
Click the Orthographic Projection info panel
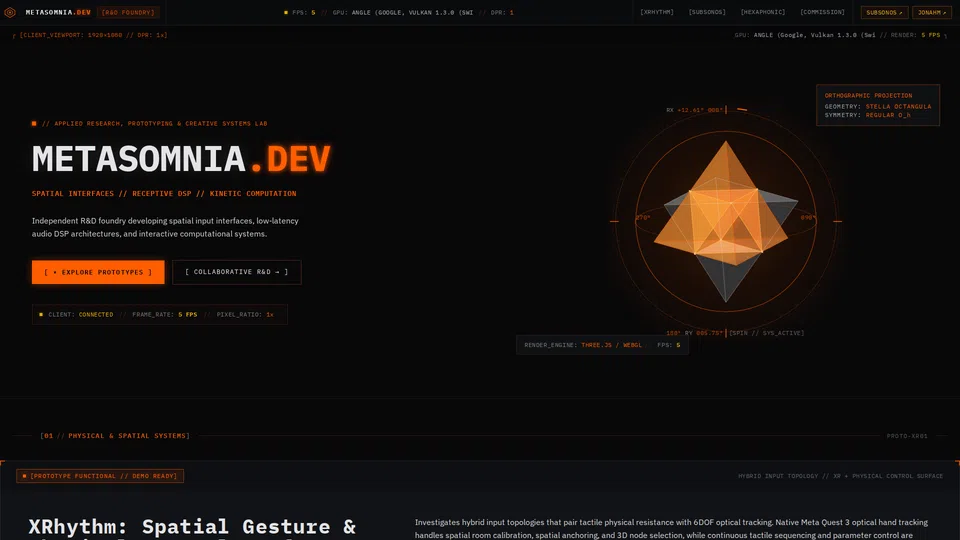click(x=878, y=105)
